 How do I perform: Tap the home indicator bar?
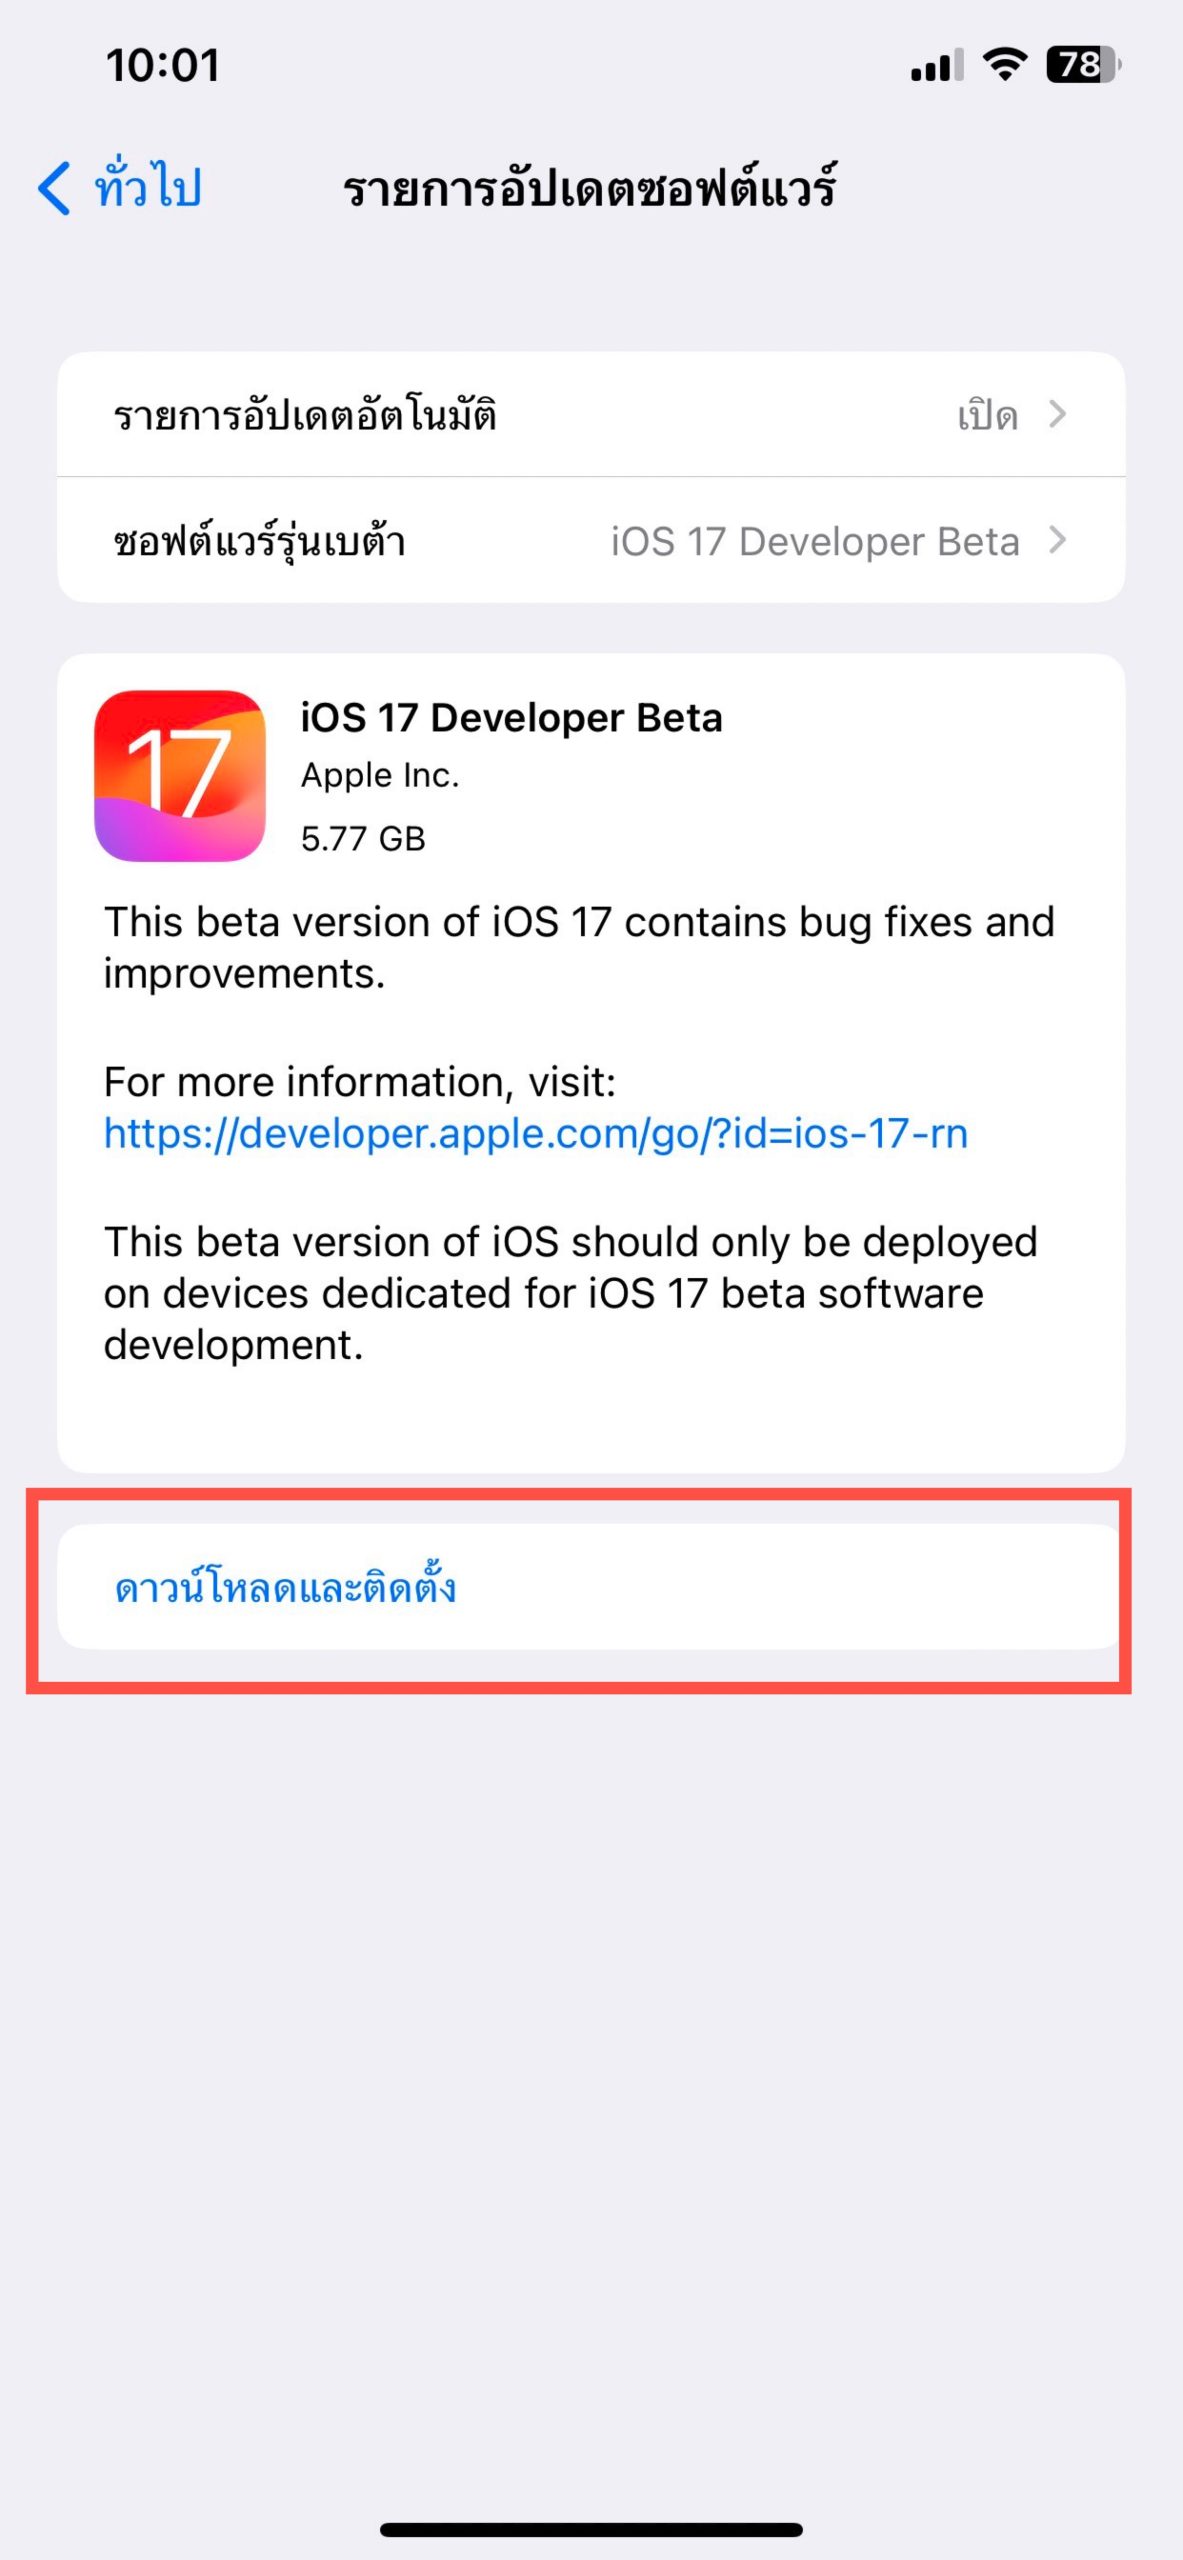coord(591,2529)
